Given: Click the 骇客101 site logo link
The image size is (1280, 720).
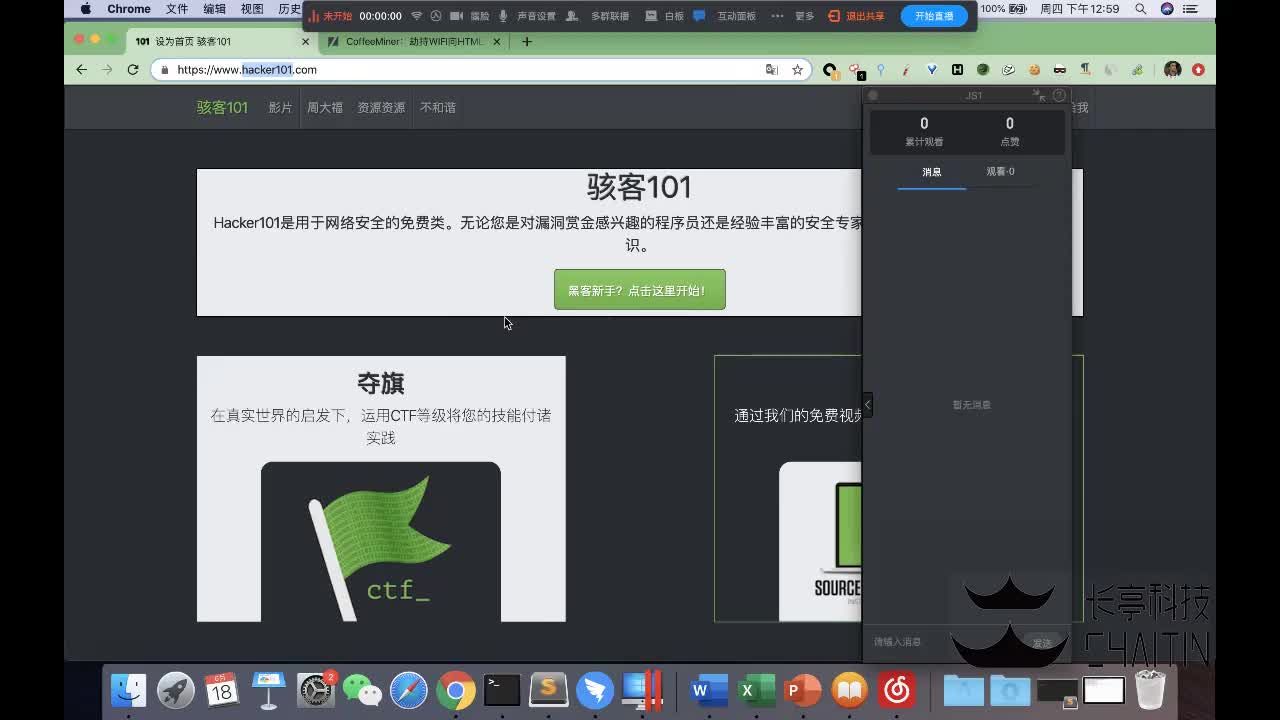Looking at the screenshot, I should (222, 107).
